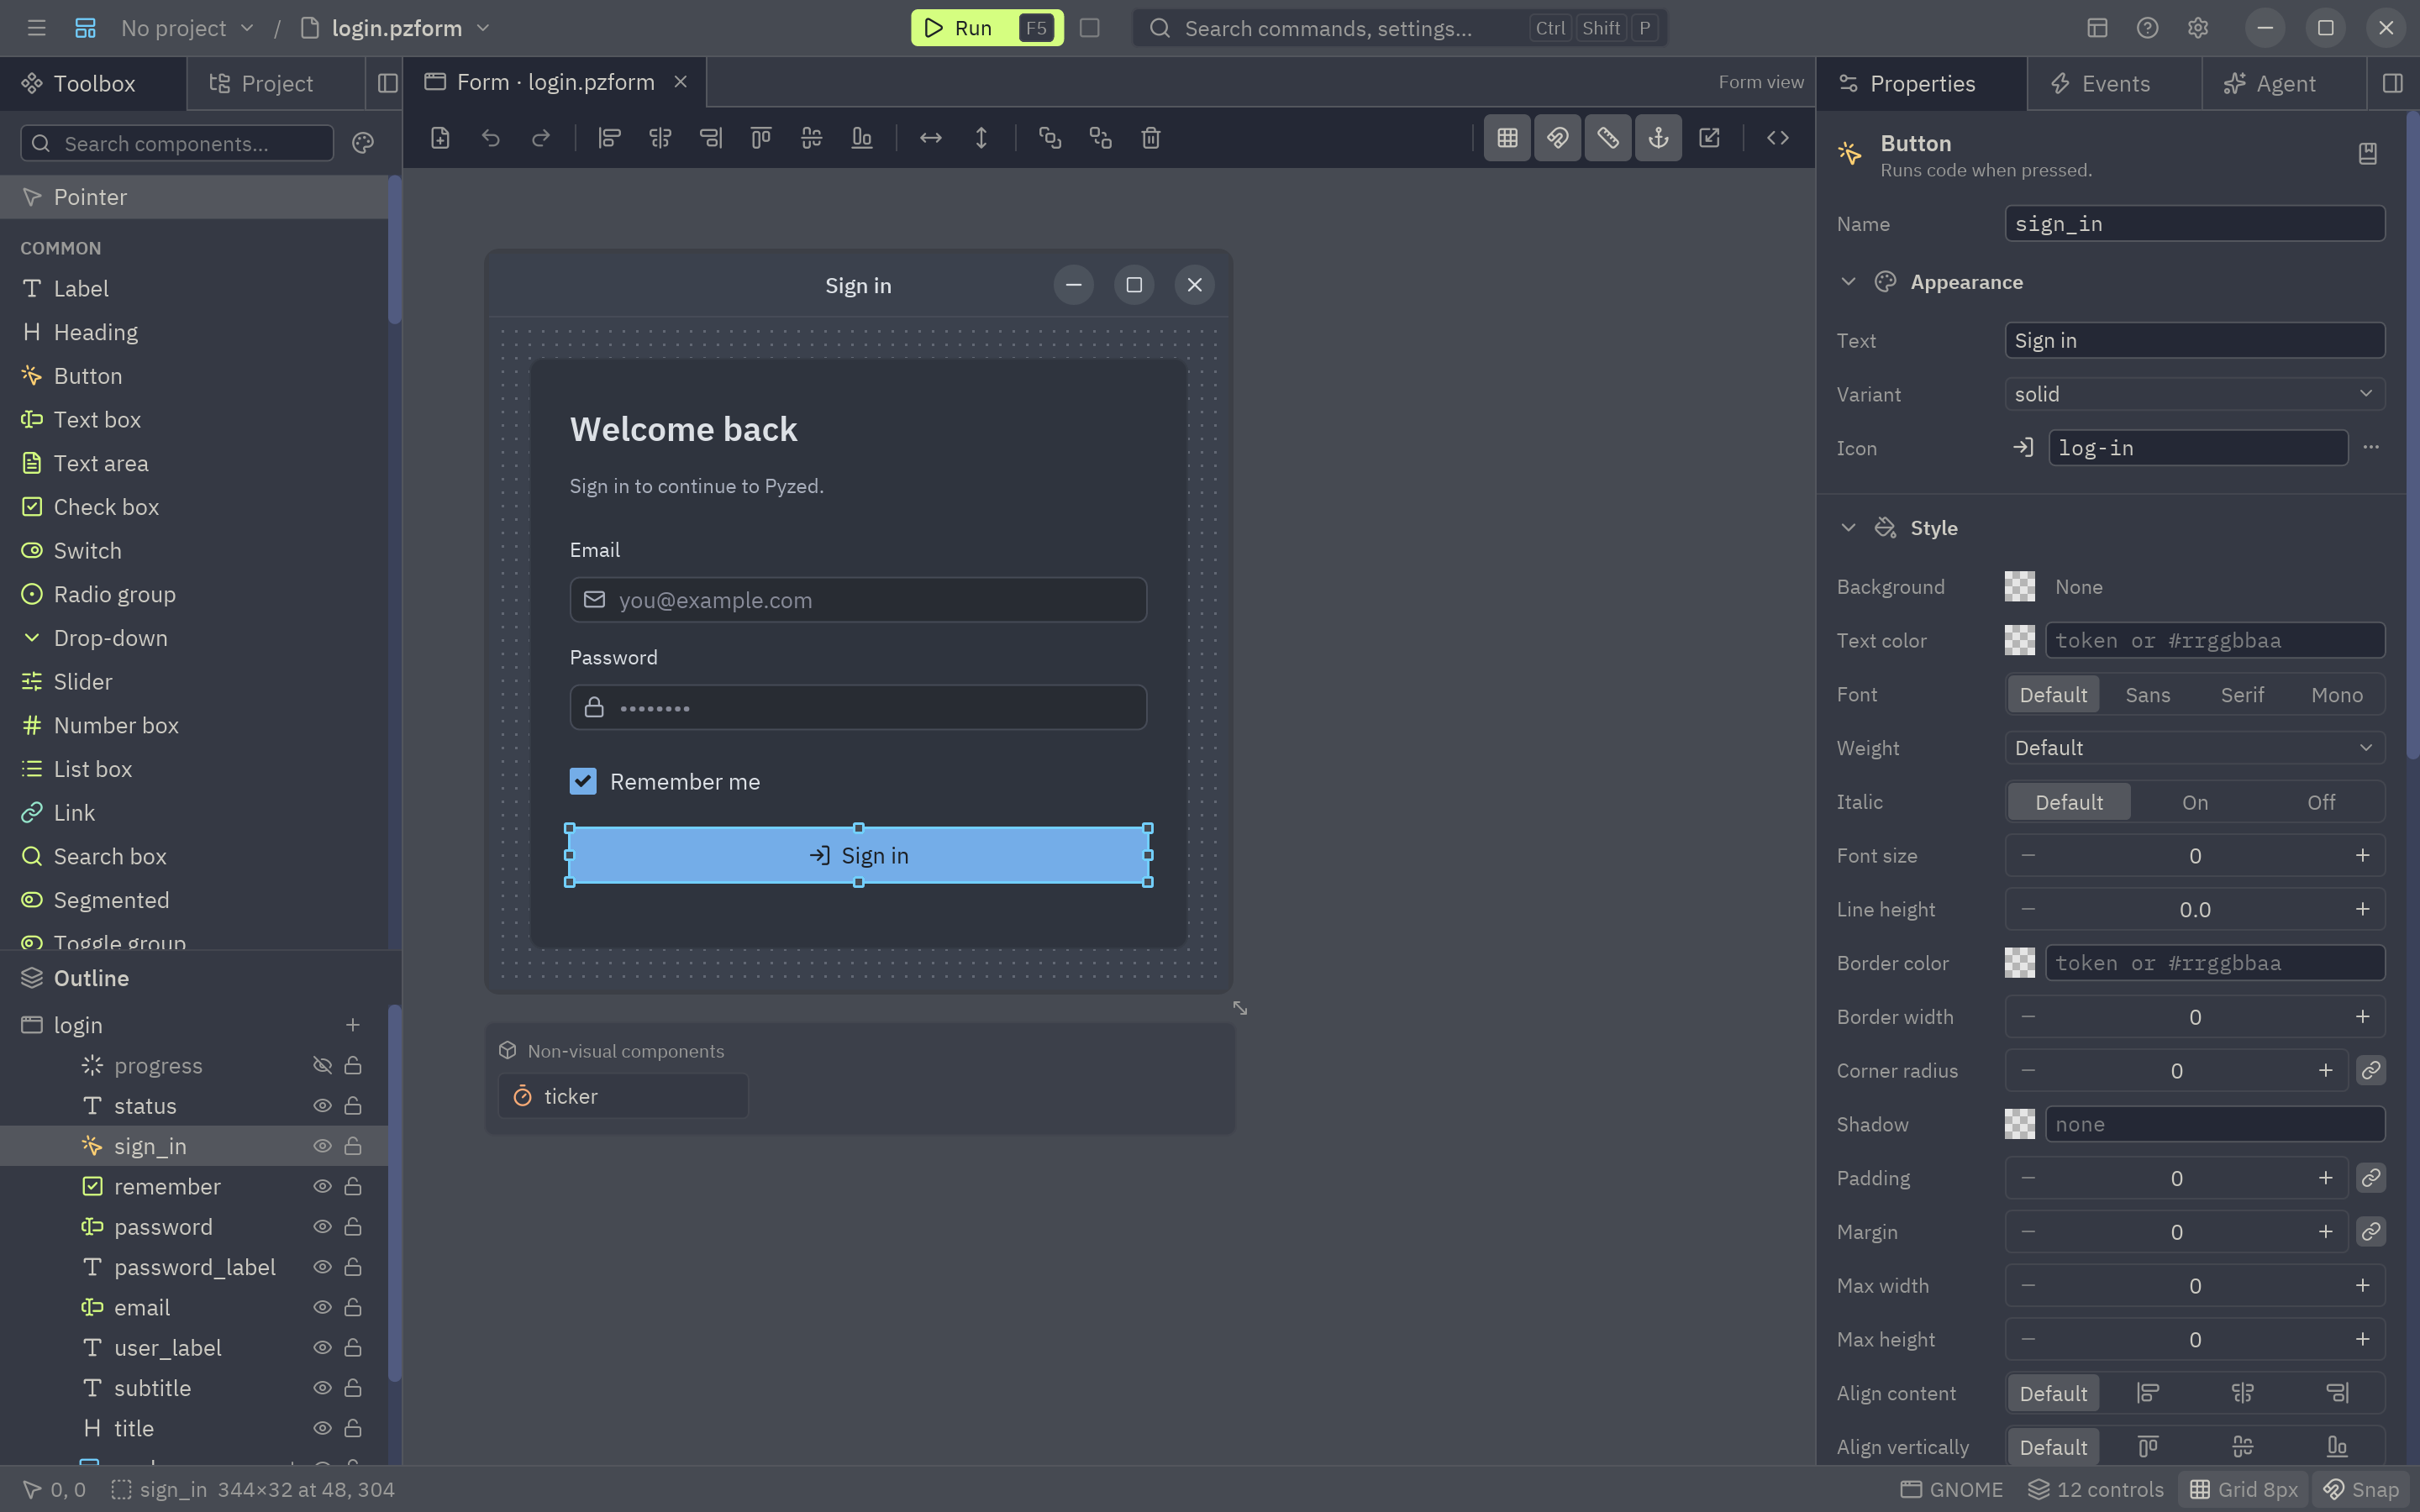
Task: Toggle the ruler measurement icon
Action: pyautogui.click(x=1608, y=138)
